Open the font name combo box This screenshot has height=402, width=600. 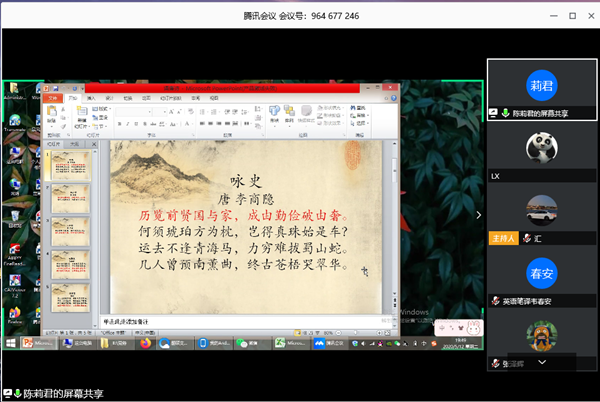click(x=134, y=112)
